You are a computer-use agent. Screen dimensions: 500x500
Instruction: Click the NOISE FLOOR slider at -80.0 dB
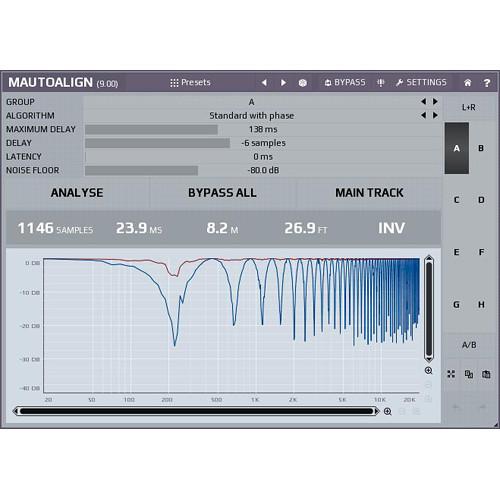coord(263,170)
